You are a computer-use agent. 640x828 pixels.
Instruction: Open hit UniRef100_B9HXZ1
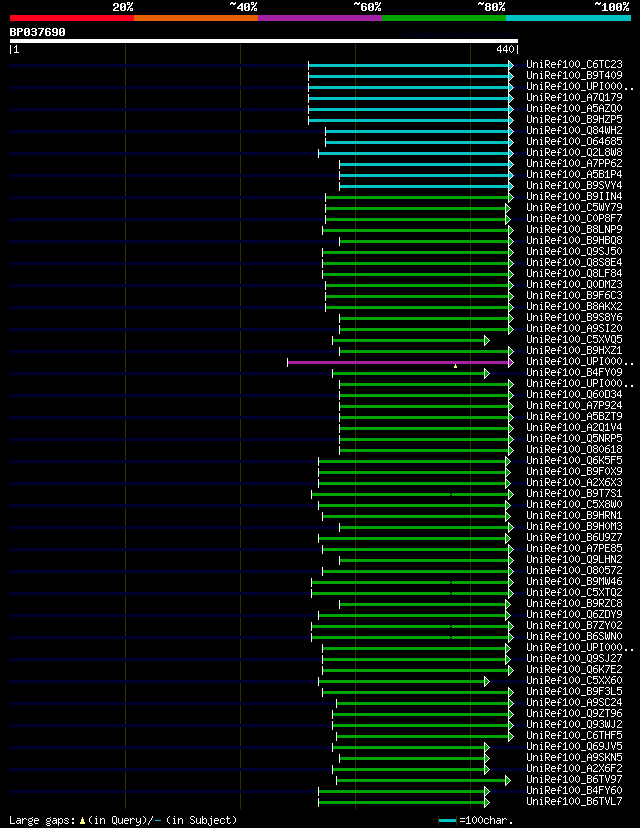575,350
